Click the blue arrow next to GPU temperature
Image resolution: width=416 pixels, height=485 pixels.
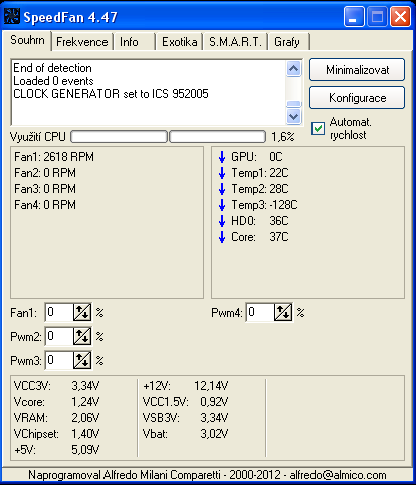(222, 157)
